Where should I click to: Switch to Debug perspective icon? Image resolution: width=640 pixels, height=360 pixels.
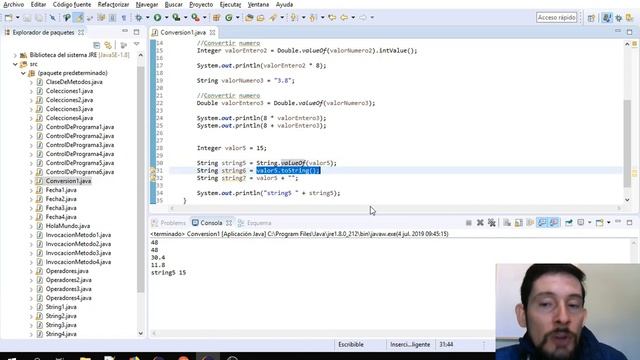pos(619,18)
